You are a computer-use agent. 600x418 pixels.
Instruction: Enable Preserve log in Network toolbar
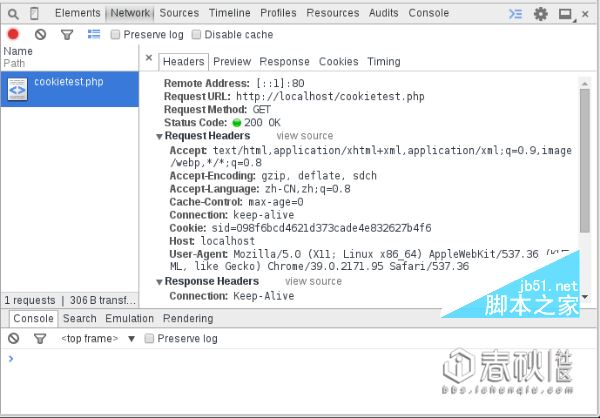click(x=117, y=34)
